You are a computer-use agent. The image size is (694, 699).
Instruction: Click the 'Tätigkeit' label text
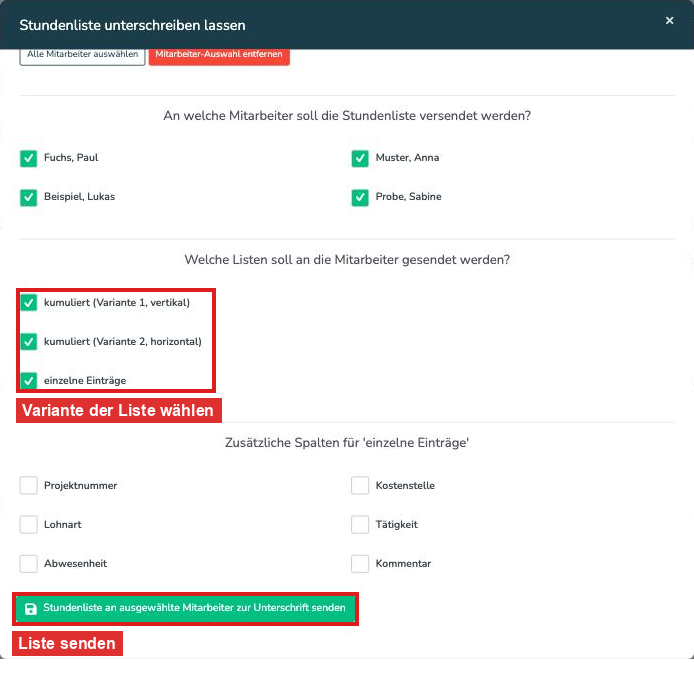point(396,525)
